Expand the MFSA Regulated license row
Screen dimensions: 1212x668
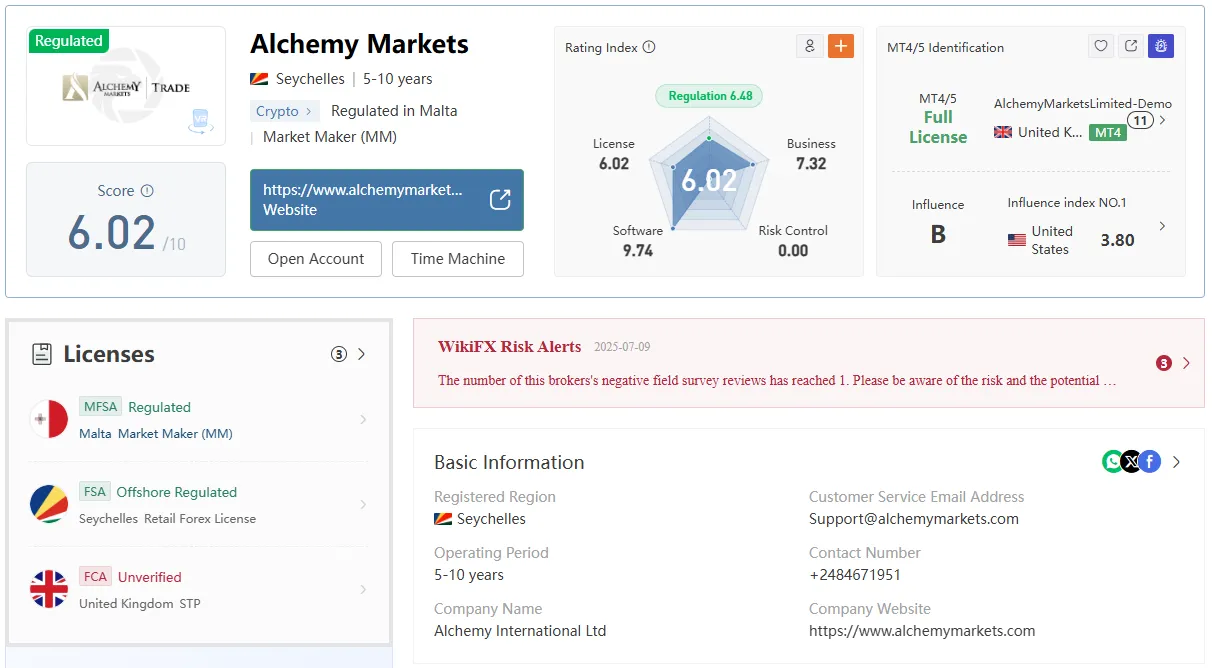[x=363, y=420]
